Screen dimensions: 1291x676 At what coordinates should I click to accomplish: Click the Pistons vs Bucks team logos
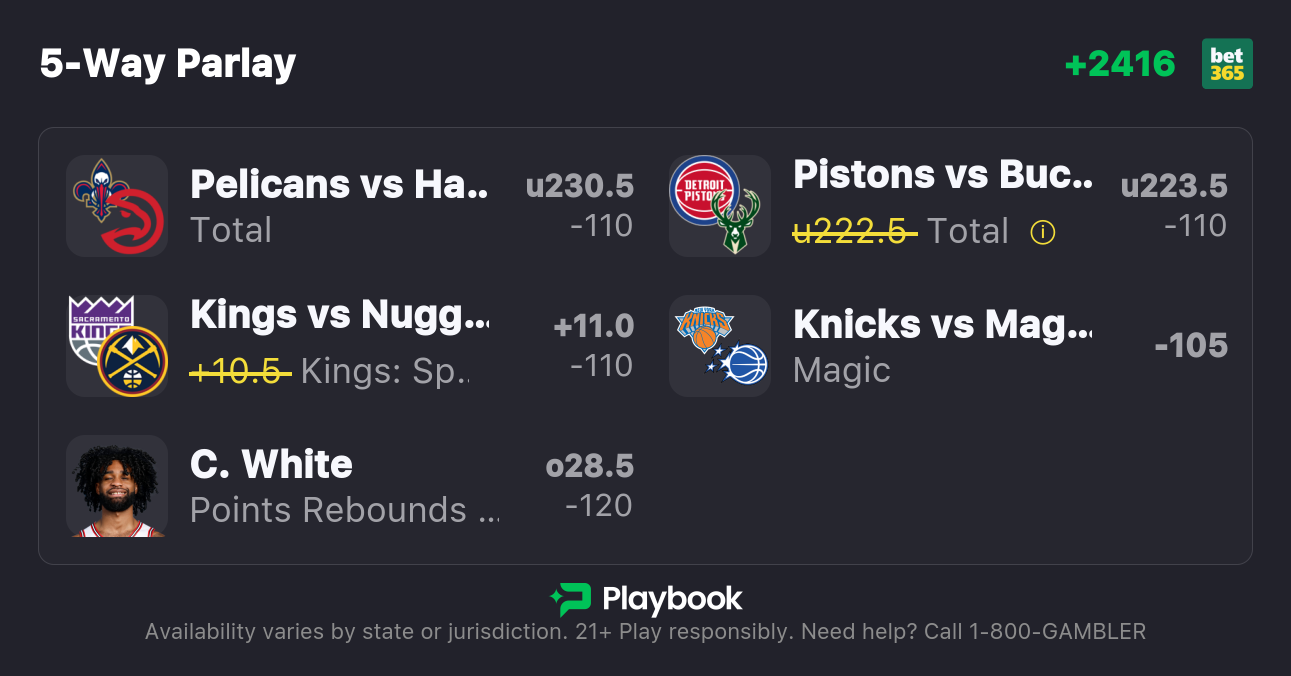(720, 206)
